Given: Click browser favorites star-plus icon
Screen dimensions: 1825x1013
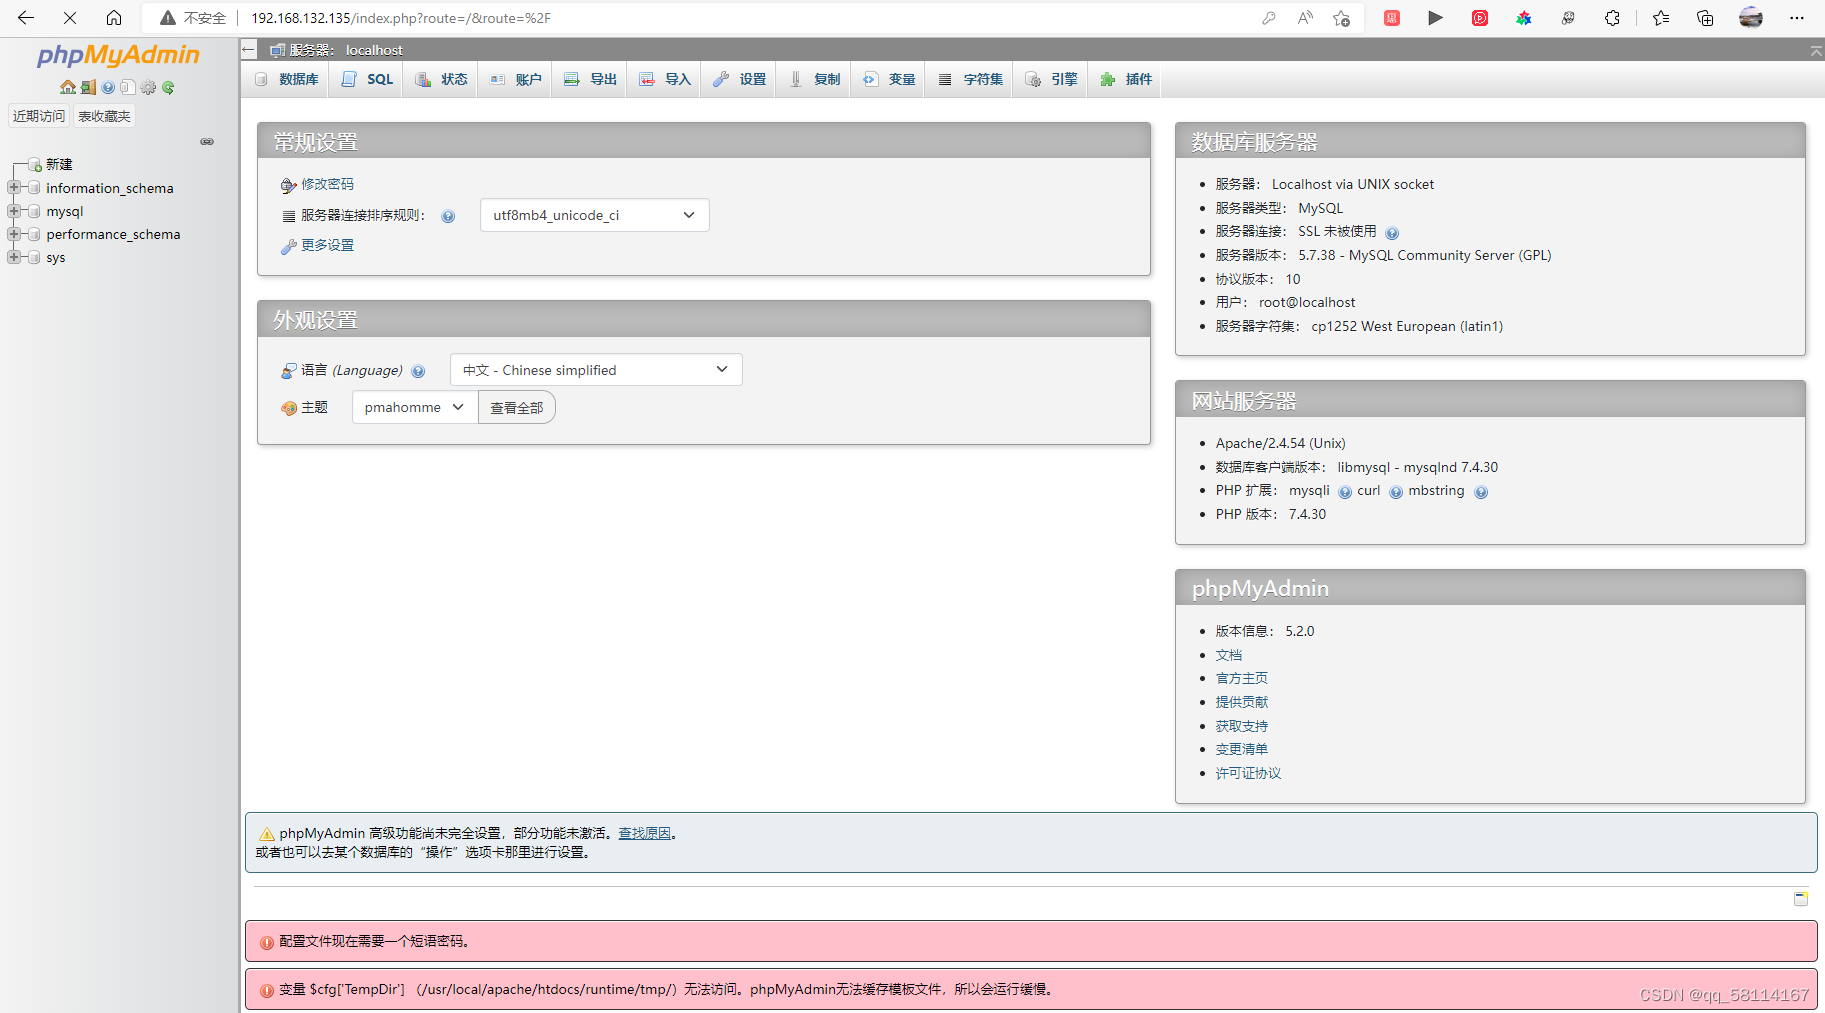Looking at the screenshot, I should [x=1341, y=18].
